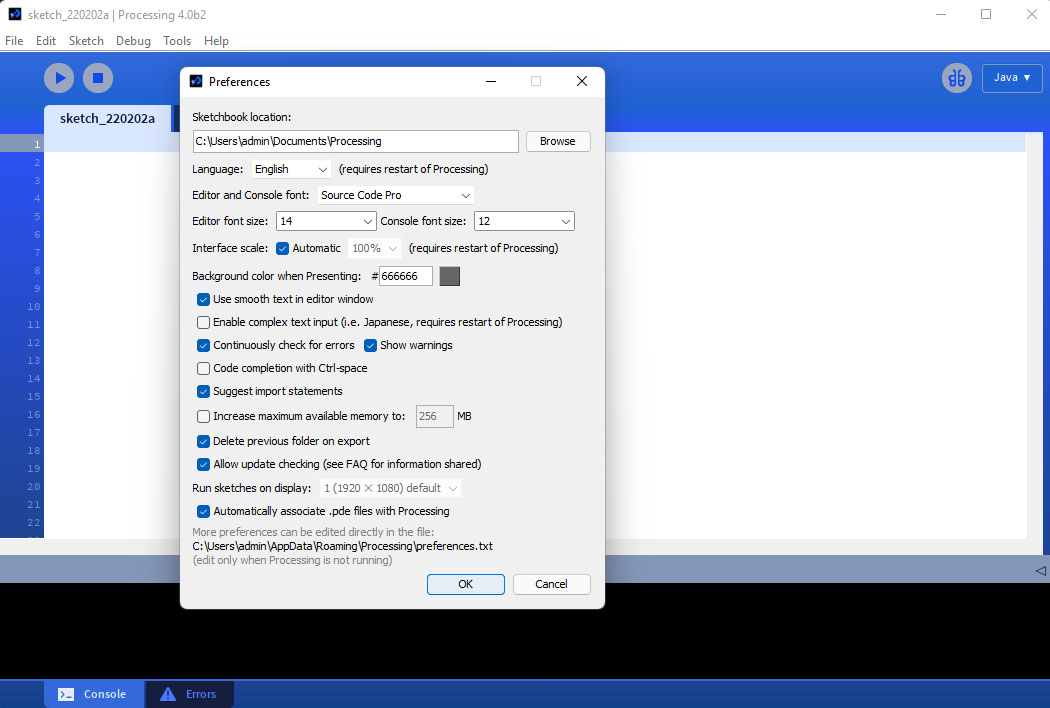The height and width of the screenshot is (708, 1050).
Task: Click the Errors warning triangle icon
Action: coord(167,694)
